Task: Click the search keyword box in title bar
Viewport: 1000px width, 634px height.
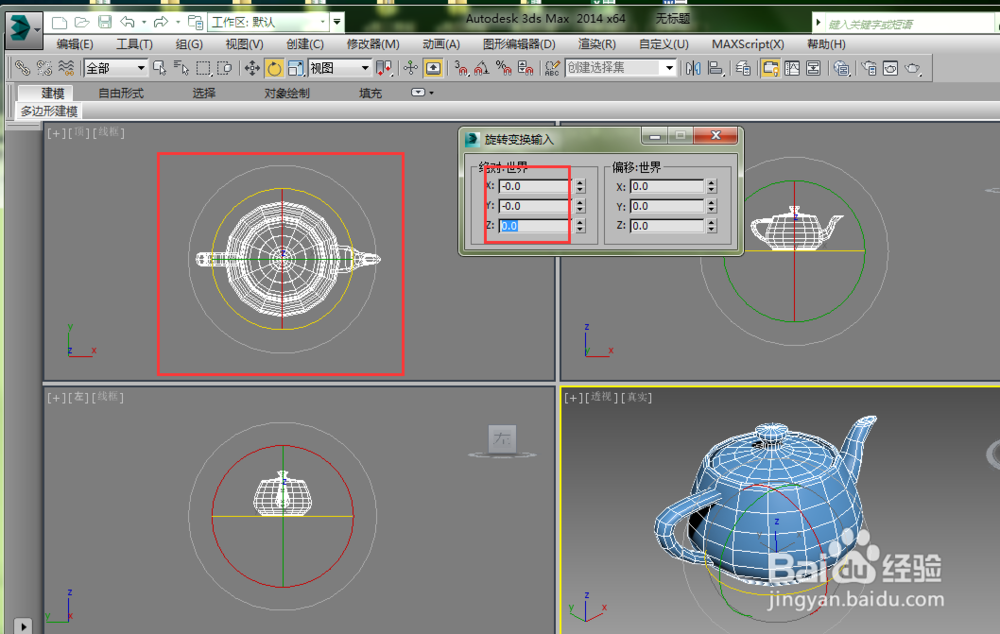Action: click(909, 24)
